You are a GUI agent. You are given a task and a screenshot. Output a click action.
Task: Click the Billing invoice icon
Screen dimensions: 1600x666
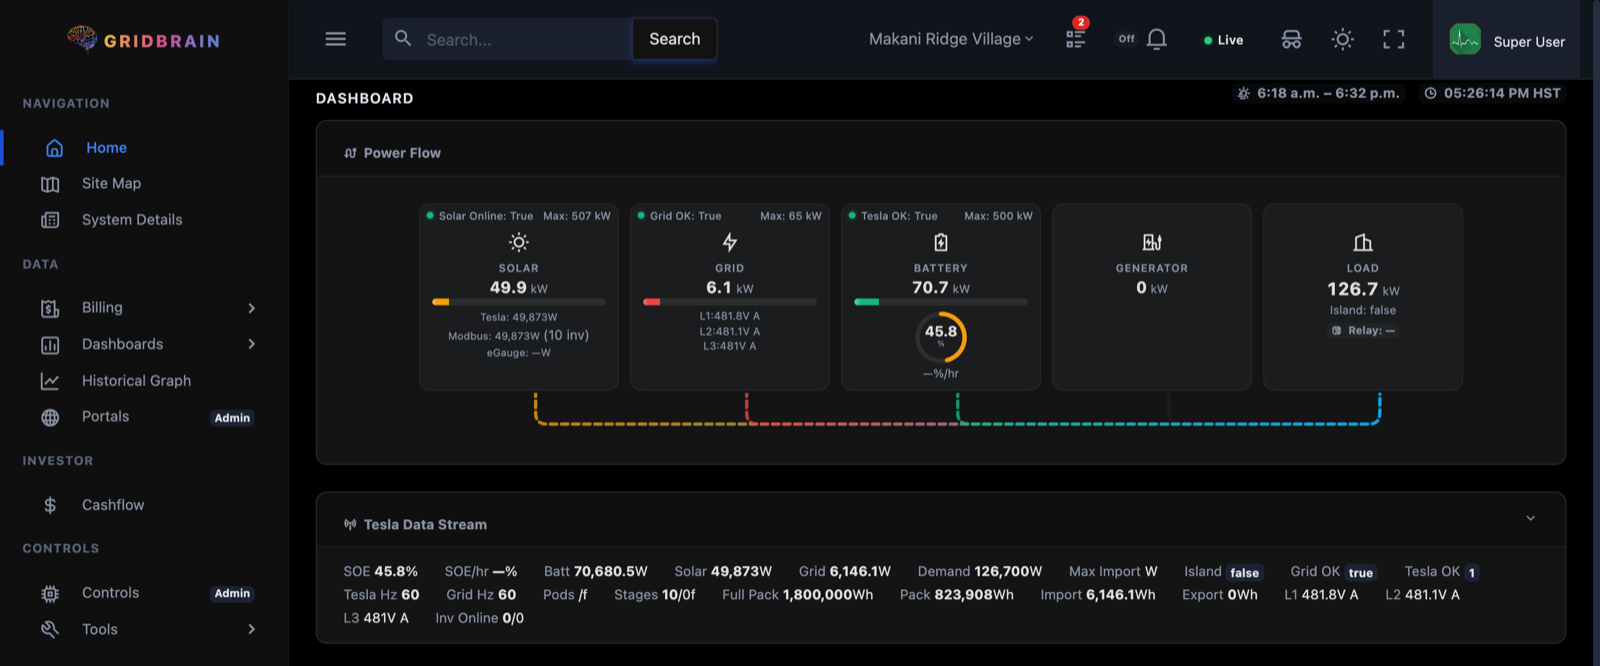[50, 308]
